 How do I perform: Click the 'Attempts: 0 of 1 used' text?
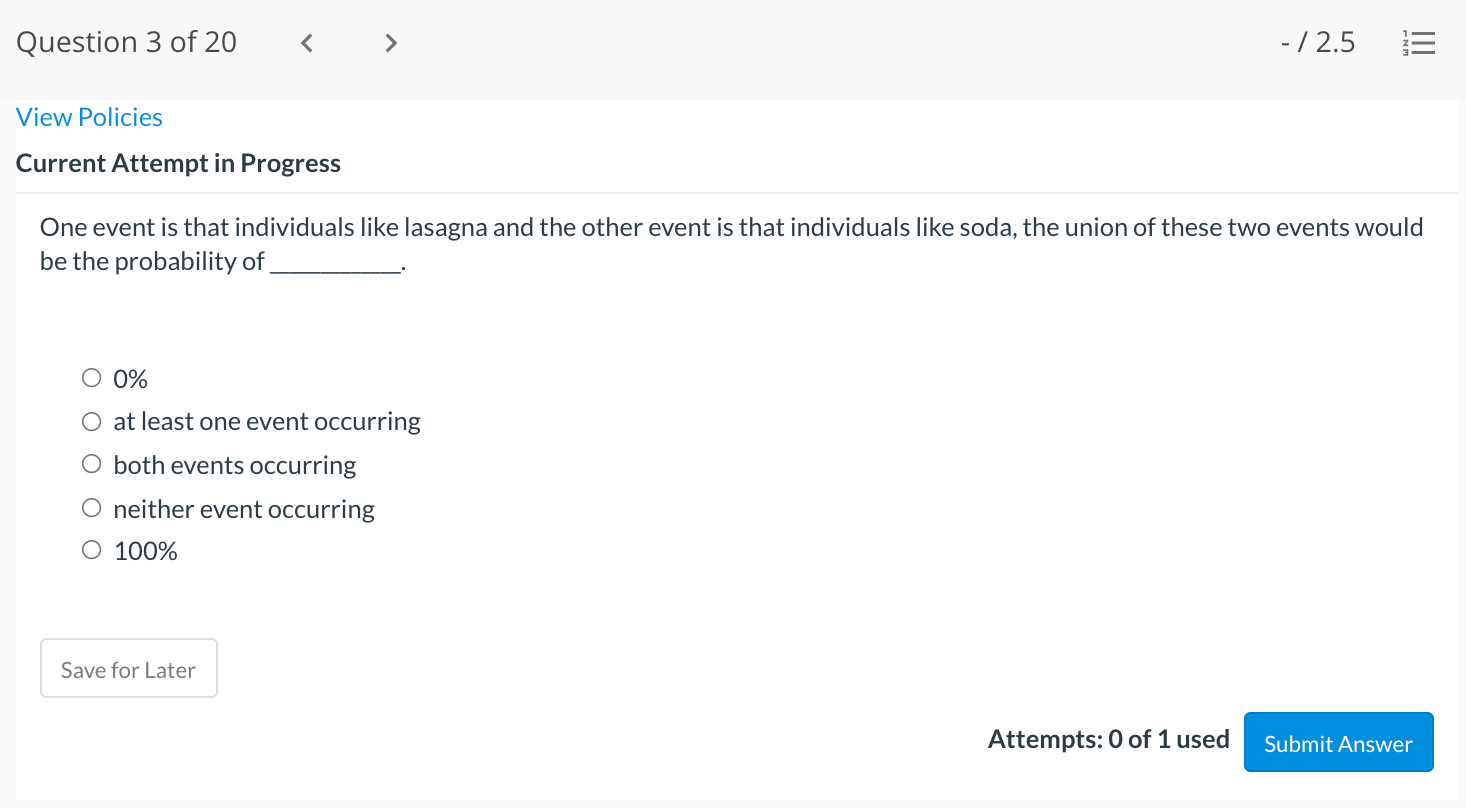[1108, 739]
